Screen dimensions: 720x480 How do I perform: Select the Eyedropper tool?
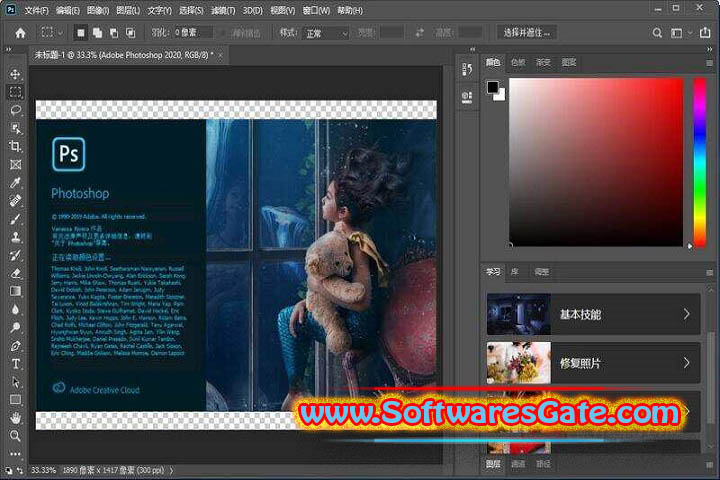pos(15,183)
